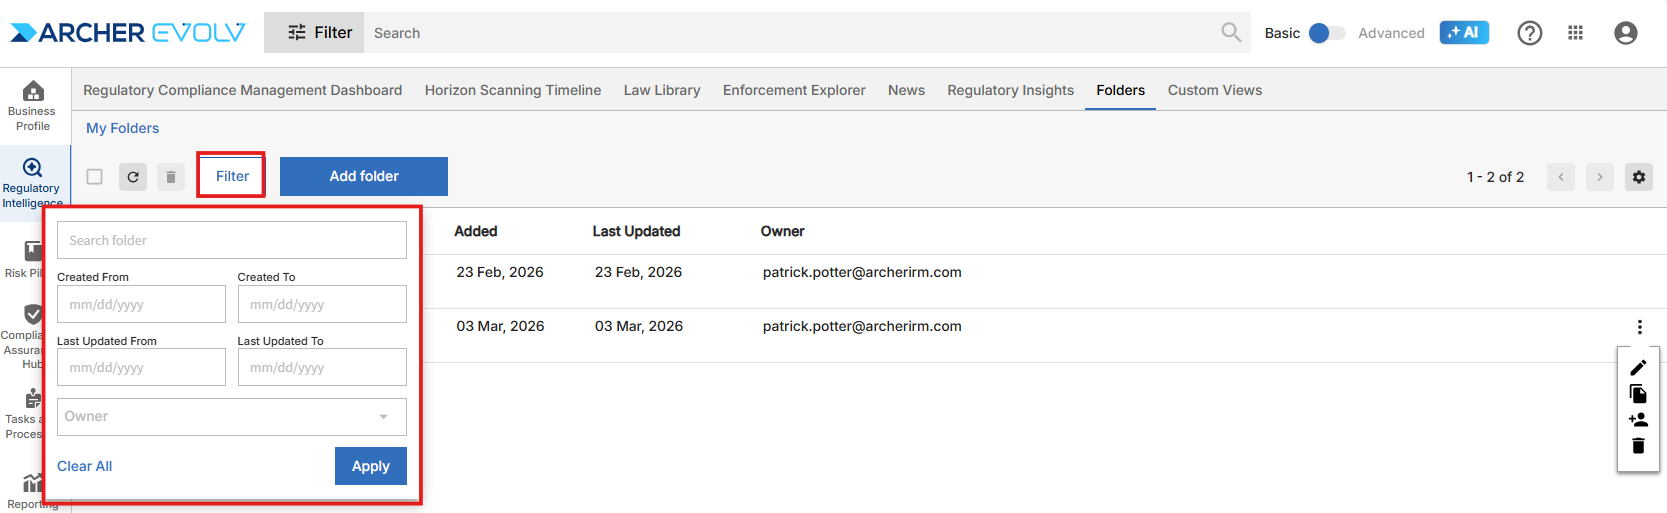
Task: Open the Enforcement Explorer tab
Action: point(794,90)
